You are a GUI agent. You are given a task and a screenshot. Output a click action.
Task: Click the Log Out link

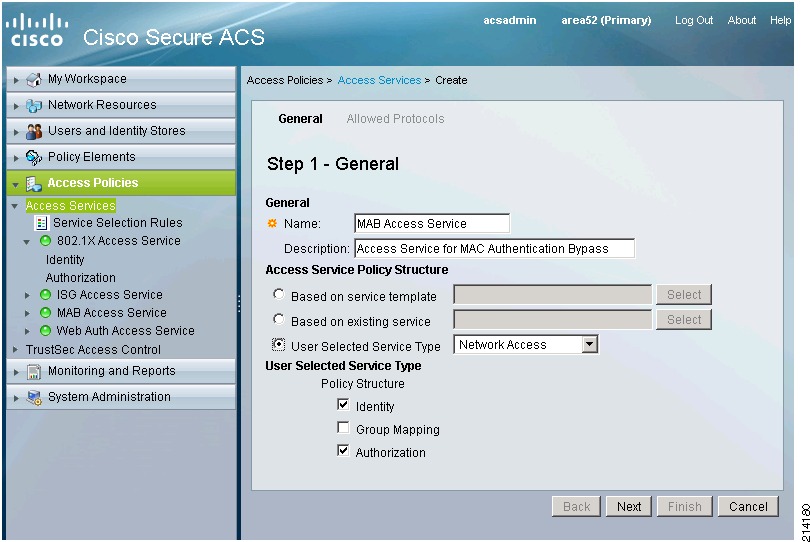694,20
